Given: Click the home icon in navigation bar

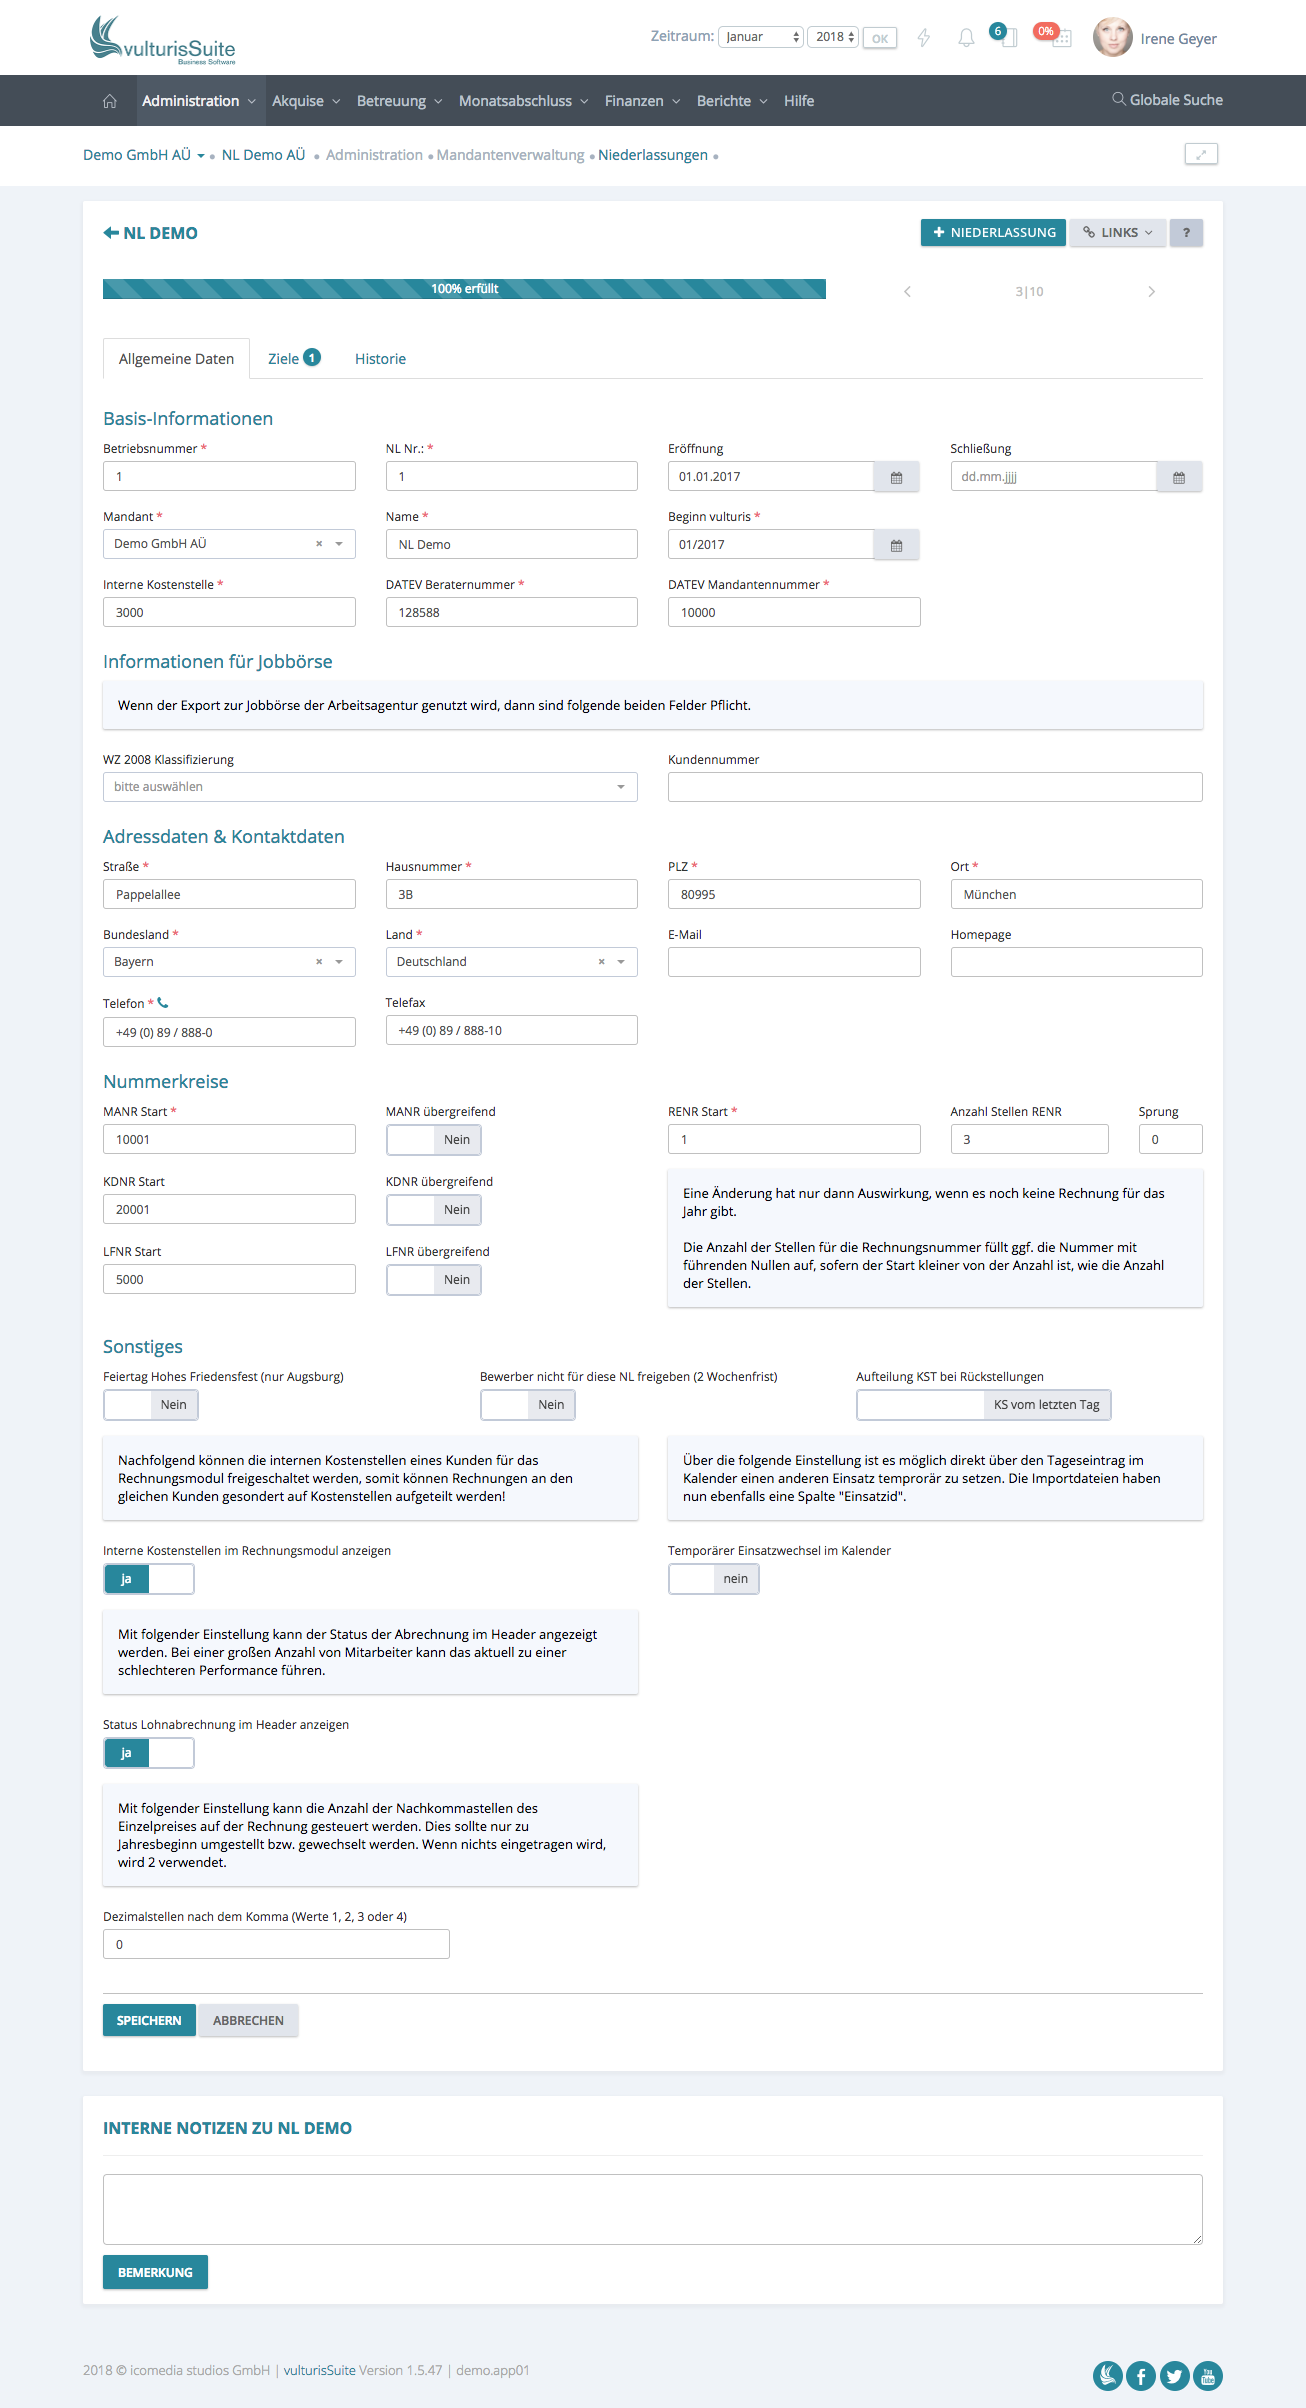Looking at the screenshot, I should pos(110,101).
